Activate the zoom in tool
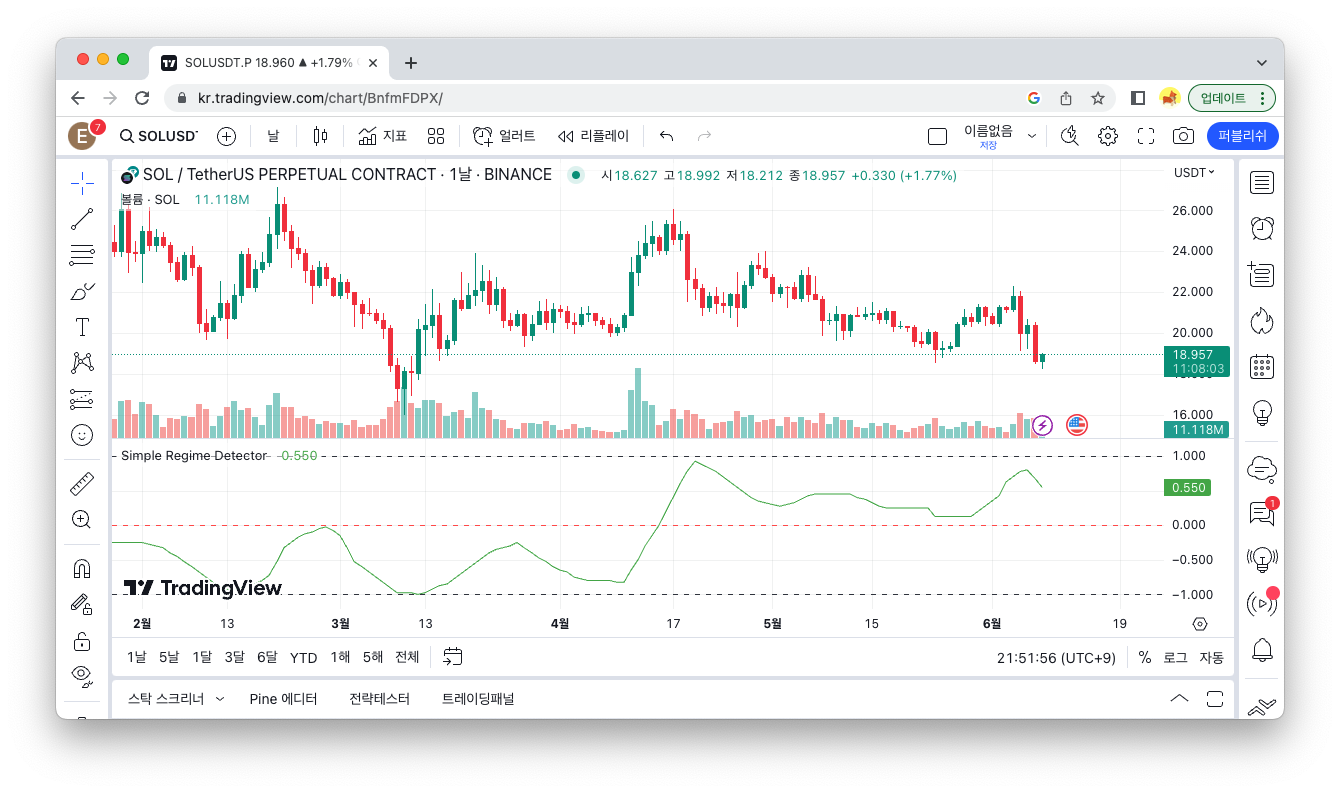Viewport: 1340px width, 793px height. pos(82,520)
